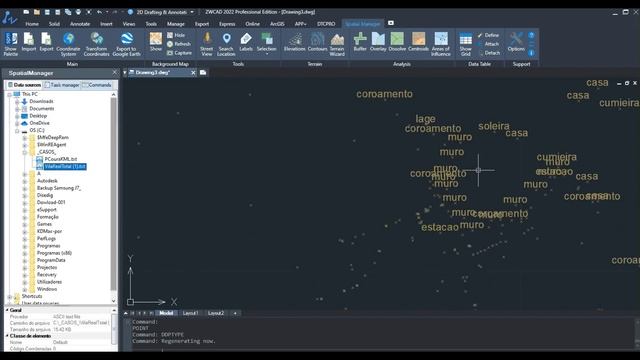
Task: Collapse the This PC node
Action: (x=9, y=94)
